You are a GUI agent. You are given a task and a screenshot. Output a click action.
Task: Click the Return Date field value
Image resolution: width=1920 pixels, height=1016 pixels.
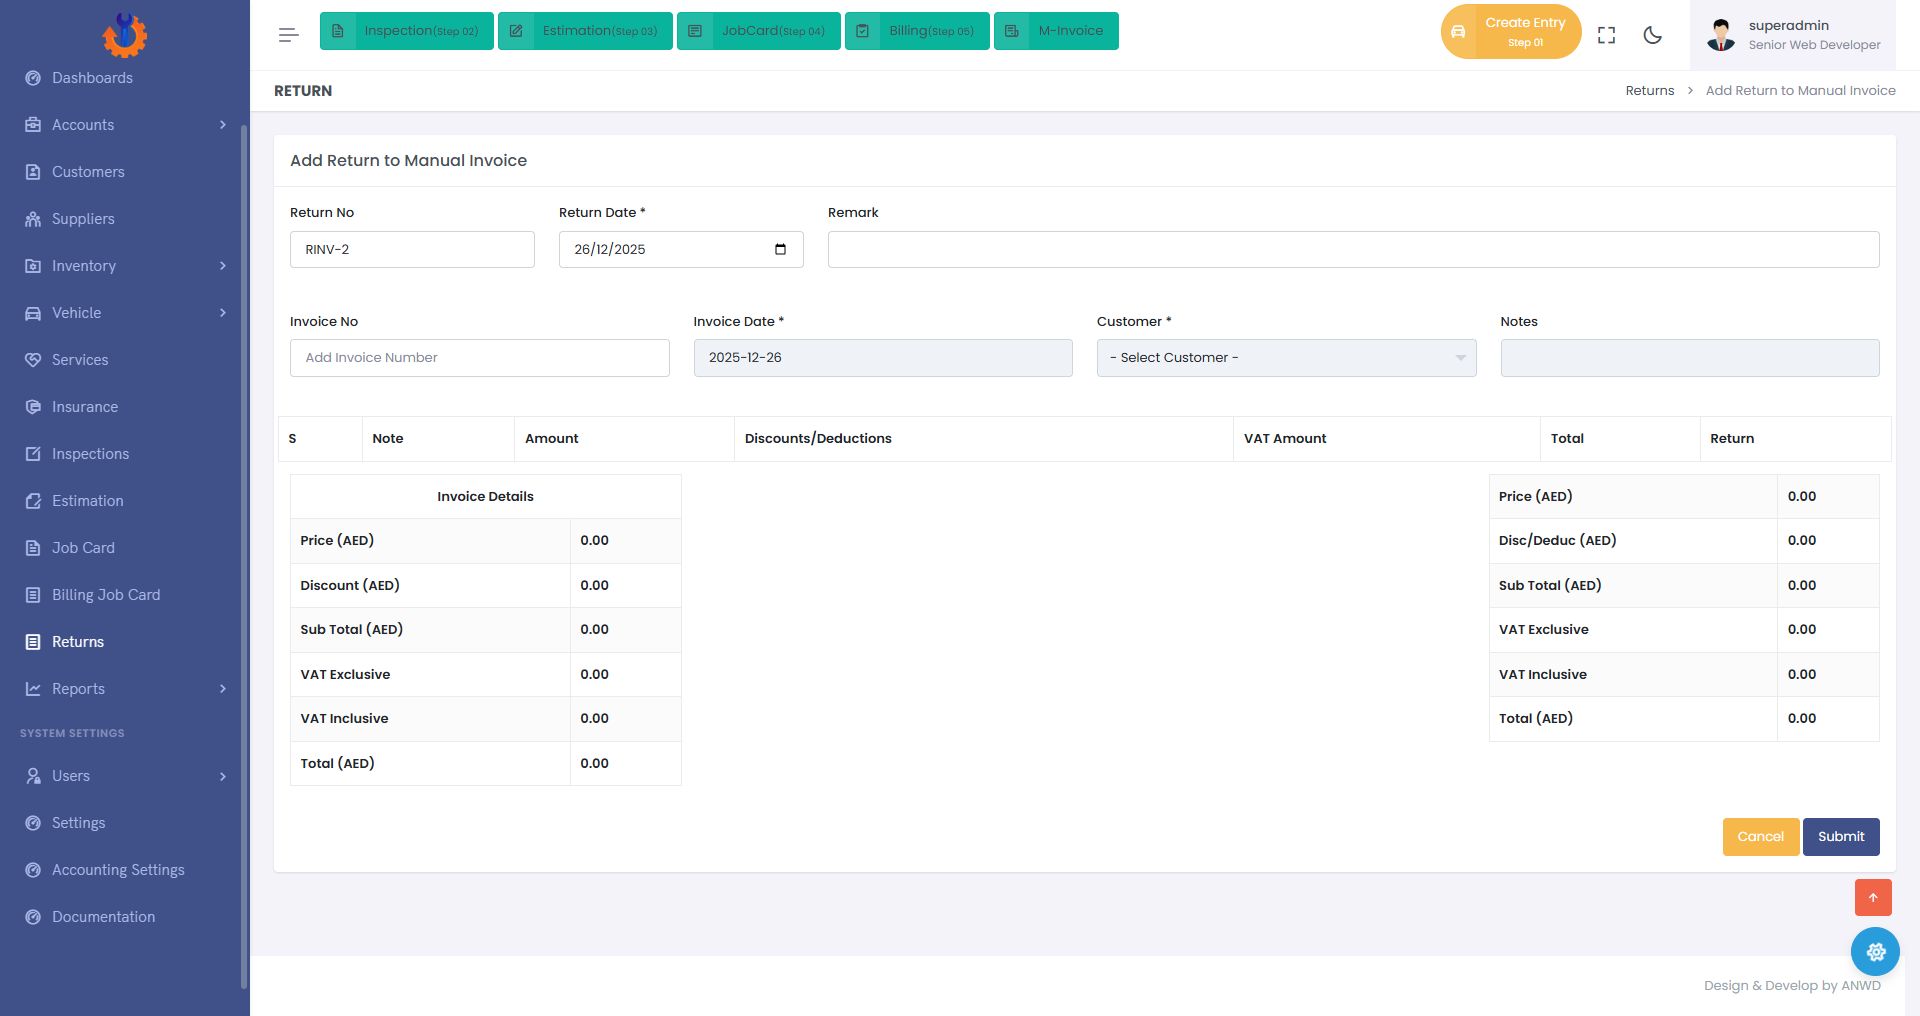click(x=610, y=249)
